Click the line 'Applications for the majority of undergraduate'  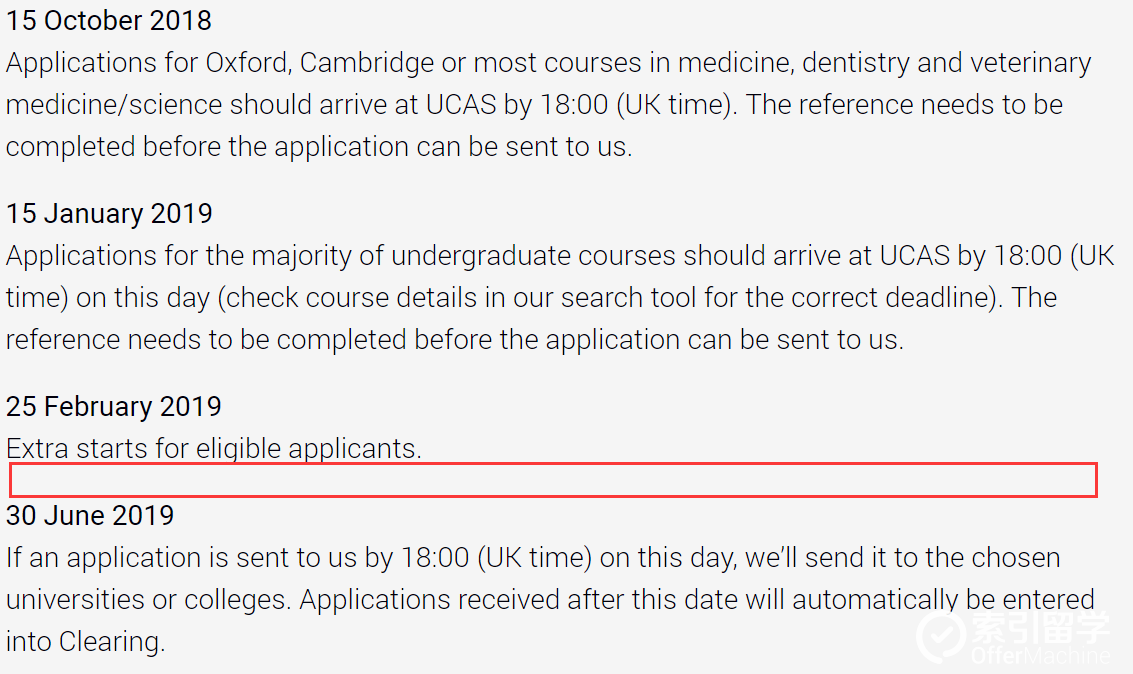click(x=560, y=256)
